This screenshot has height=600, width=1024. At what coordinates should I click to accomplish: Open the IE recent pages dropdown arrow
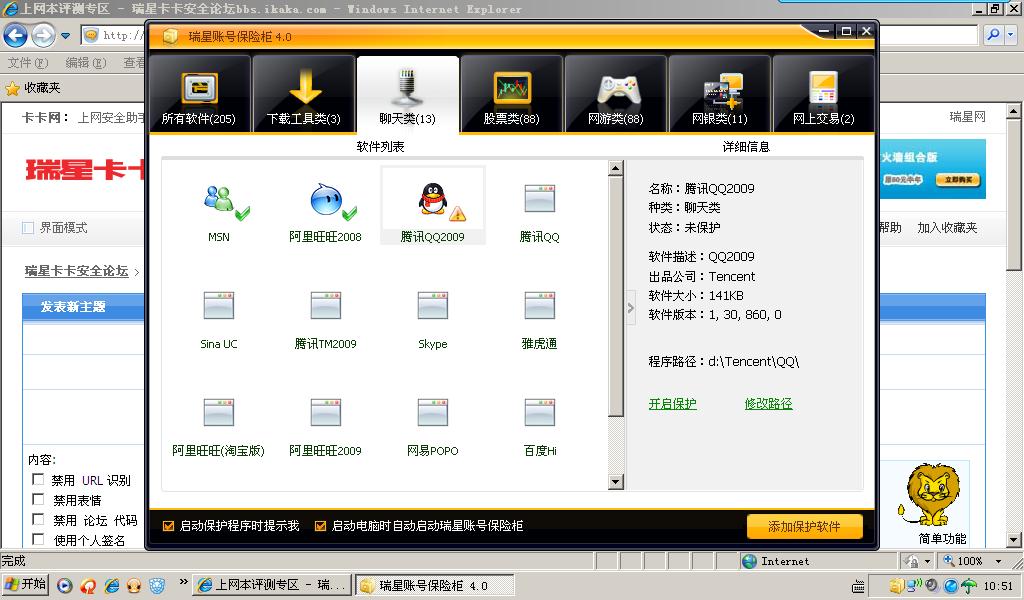pyautogui.click(x=65, y=36)
